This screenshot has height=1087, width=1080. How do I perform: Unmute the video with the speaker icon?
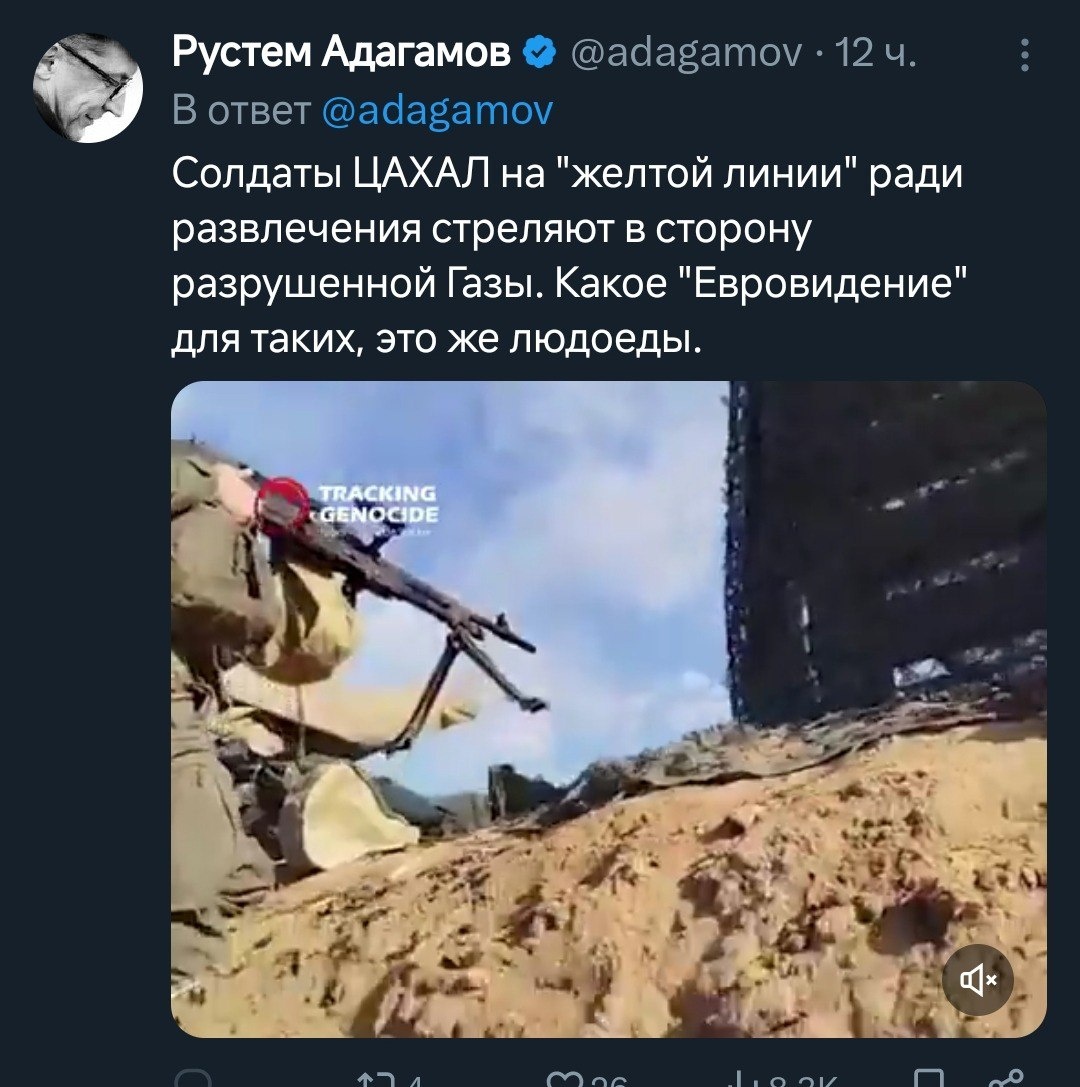[x=977, y=980]
